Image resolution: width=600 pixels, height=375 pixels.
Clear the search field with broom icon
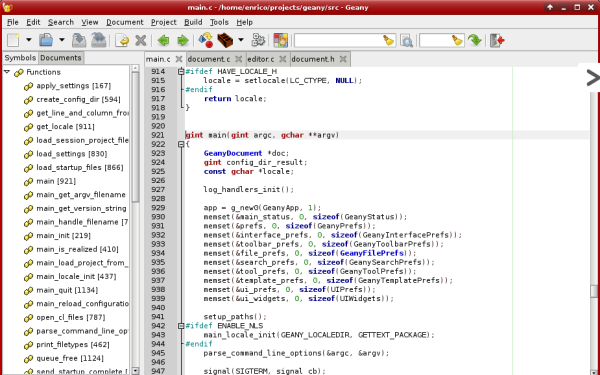pos(388,40)
